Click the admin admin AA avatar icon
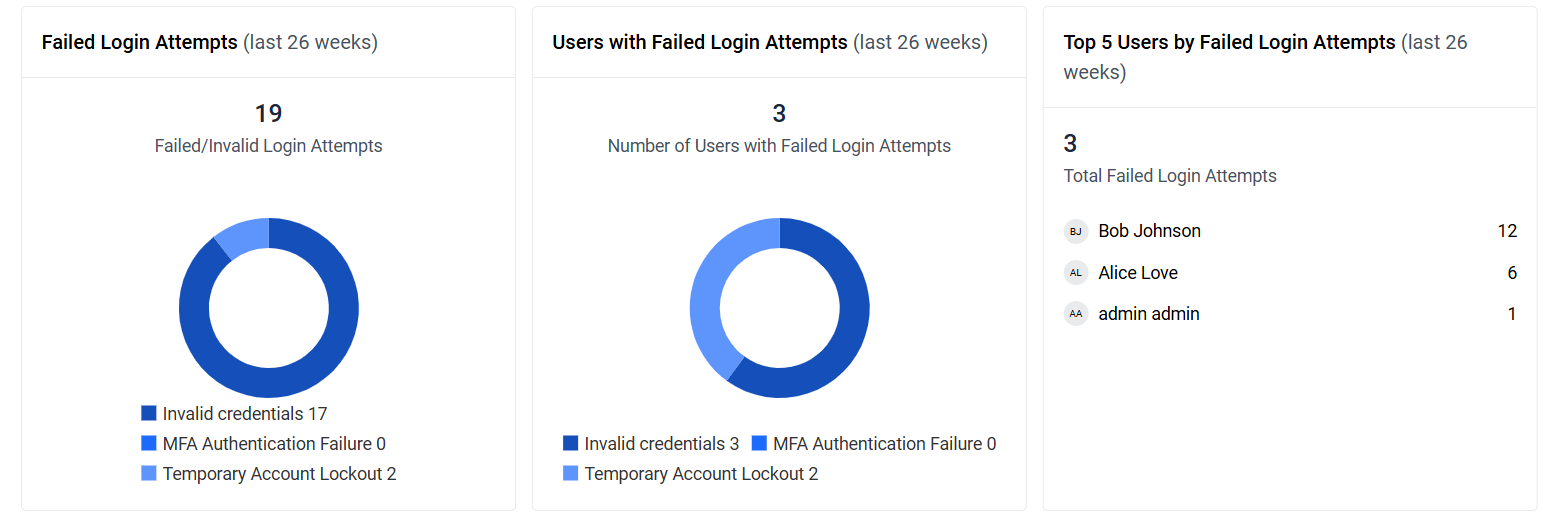 click(x=1075, y=314)
